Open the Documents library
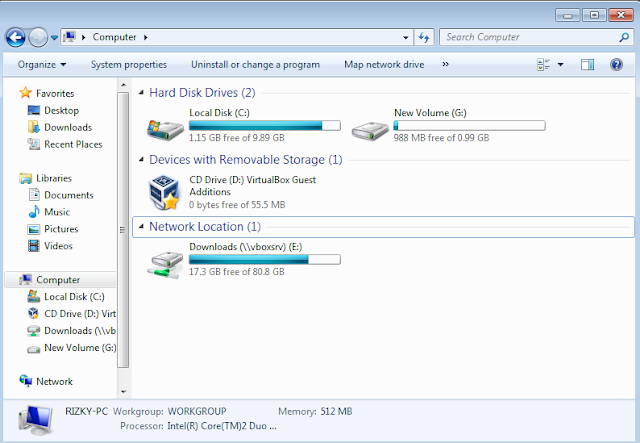640x443 pixels. pyautogui.click(x=69, y=195)
